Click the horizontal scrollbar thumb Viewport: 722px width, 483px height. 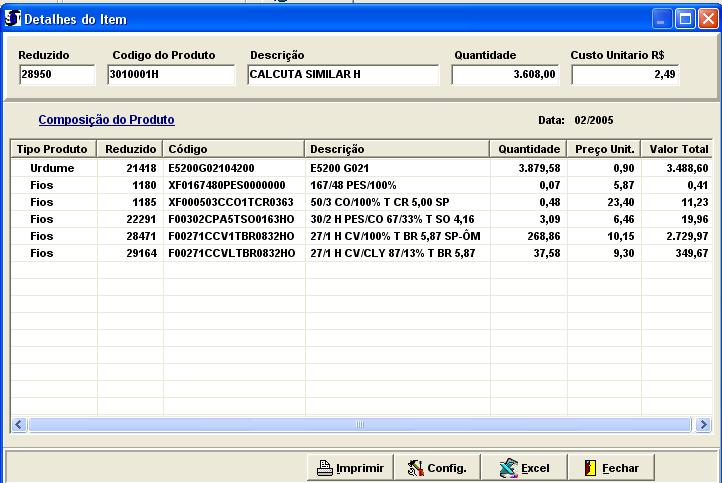(x=360, y=425)
